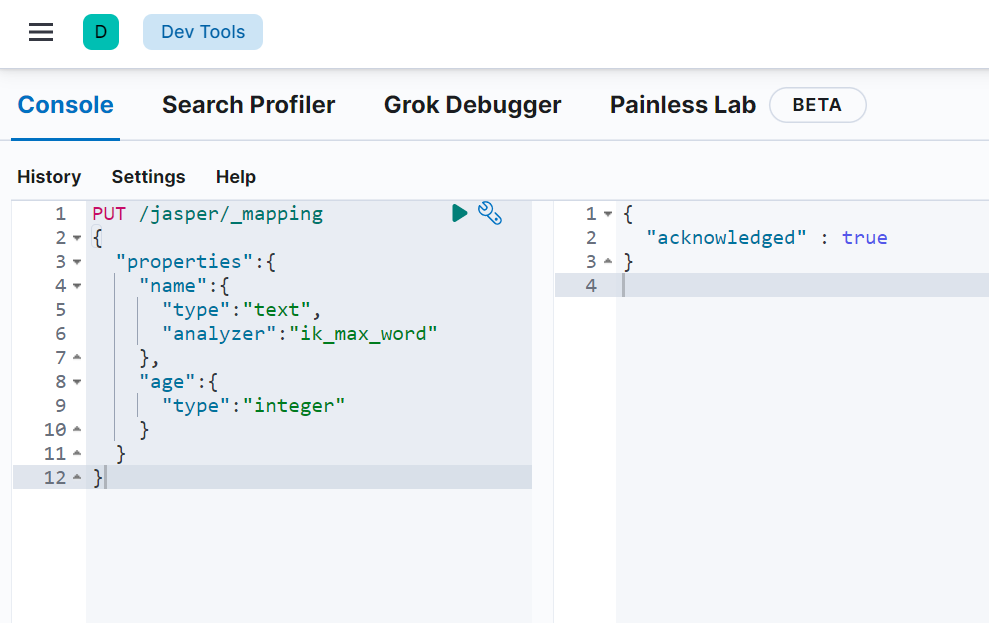Image resolution: width=989 pixels, height=623 pixels.
Task: Open console Settings
Action: click(148, 177)
